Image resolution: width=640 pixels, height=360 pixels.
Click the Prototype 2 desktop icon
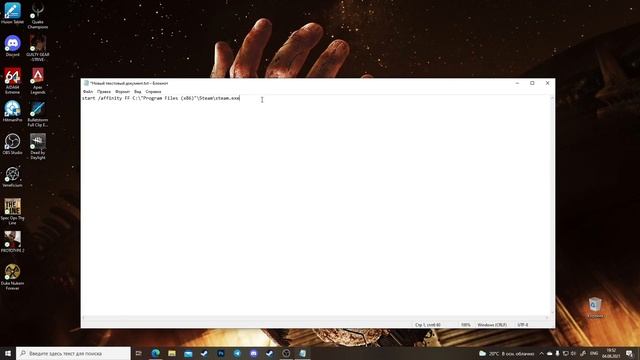[12, 242]
